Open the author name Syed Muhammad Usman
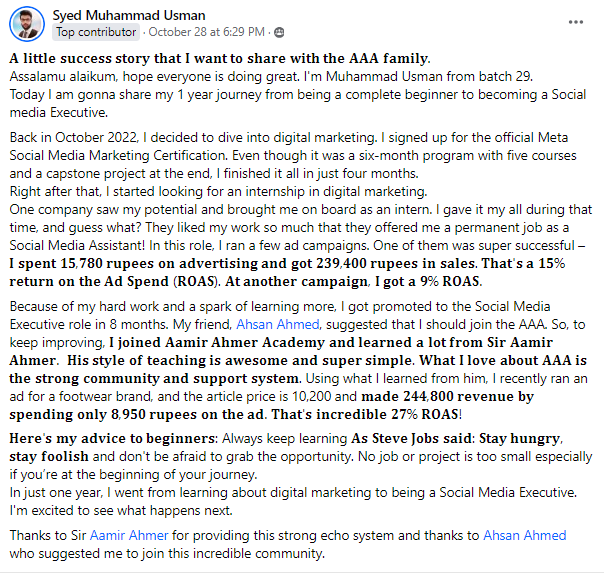This screenshot has width=604, height=574. [121, 15]
